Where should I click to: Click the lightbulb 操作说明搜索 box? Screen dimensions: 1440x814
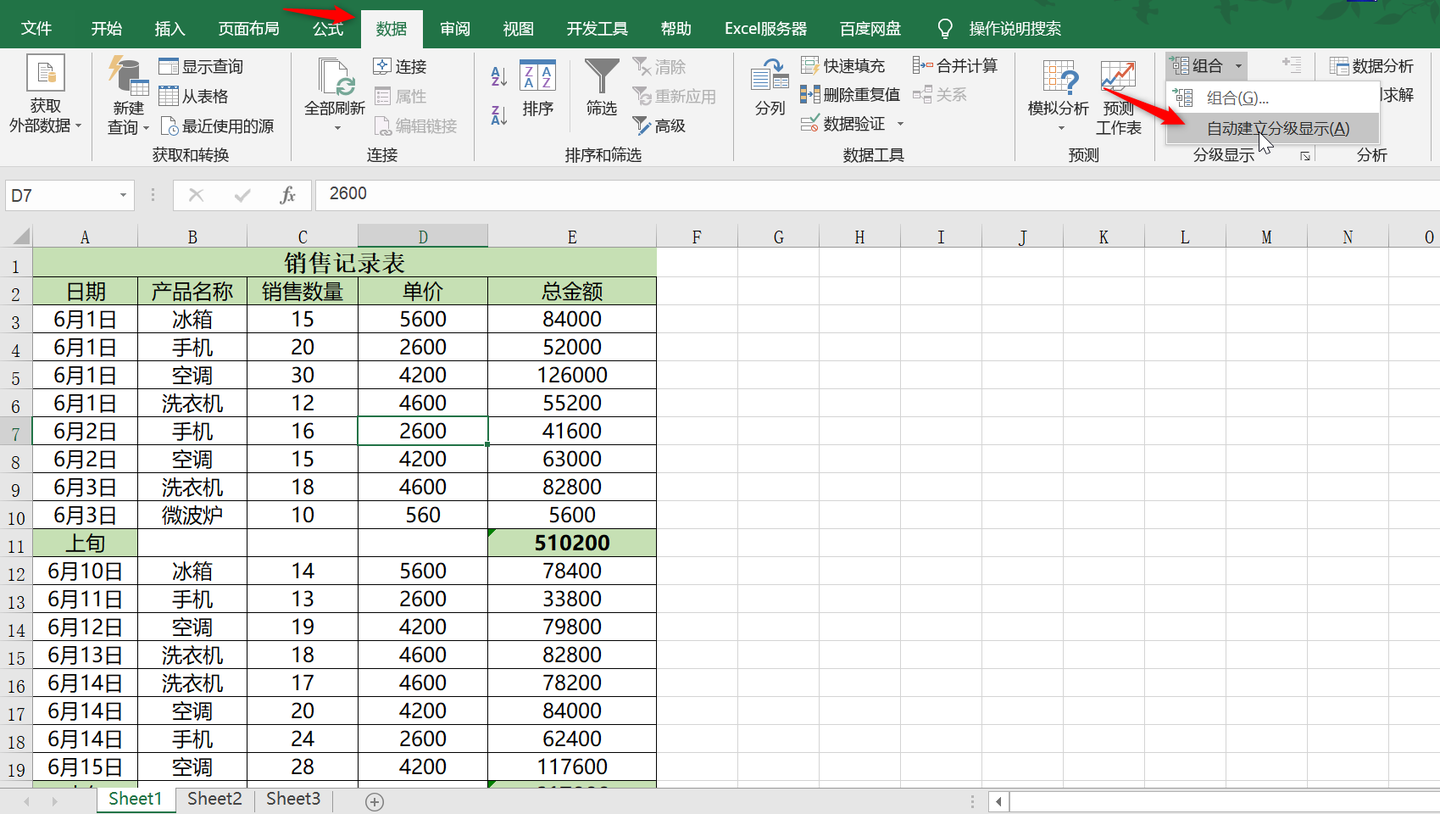pos(998,29)
